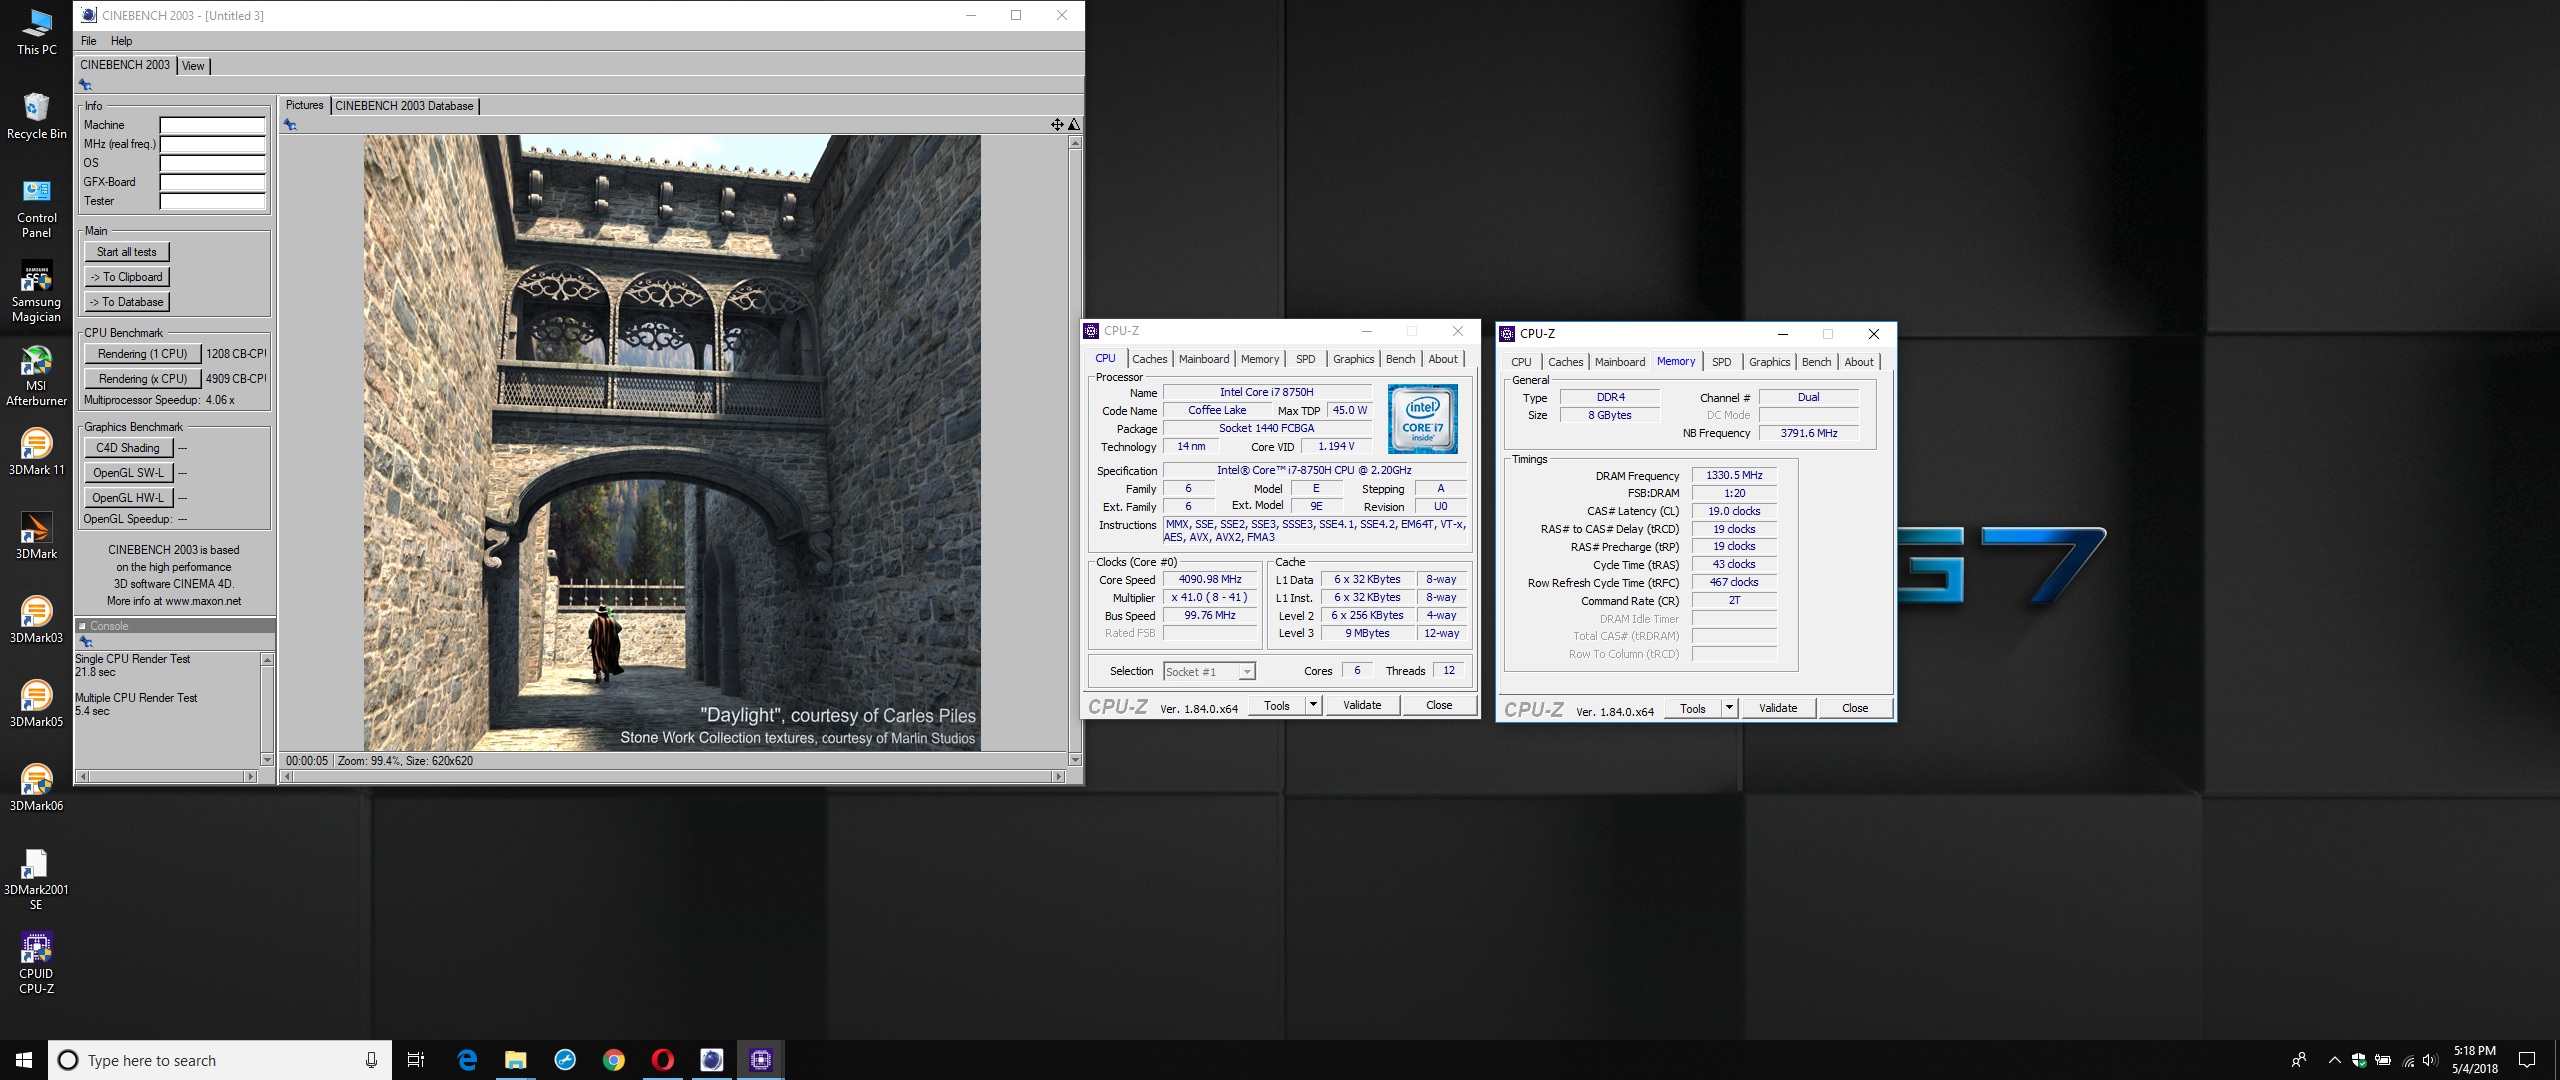This screenshot has height=1080, width=2560.
Task: Open Tools dropdown arrow in left CPU-Z
Action: pyautogui.click(x=1313, y=706)
